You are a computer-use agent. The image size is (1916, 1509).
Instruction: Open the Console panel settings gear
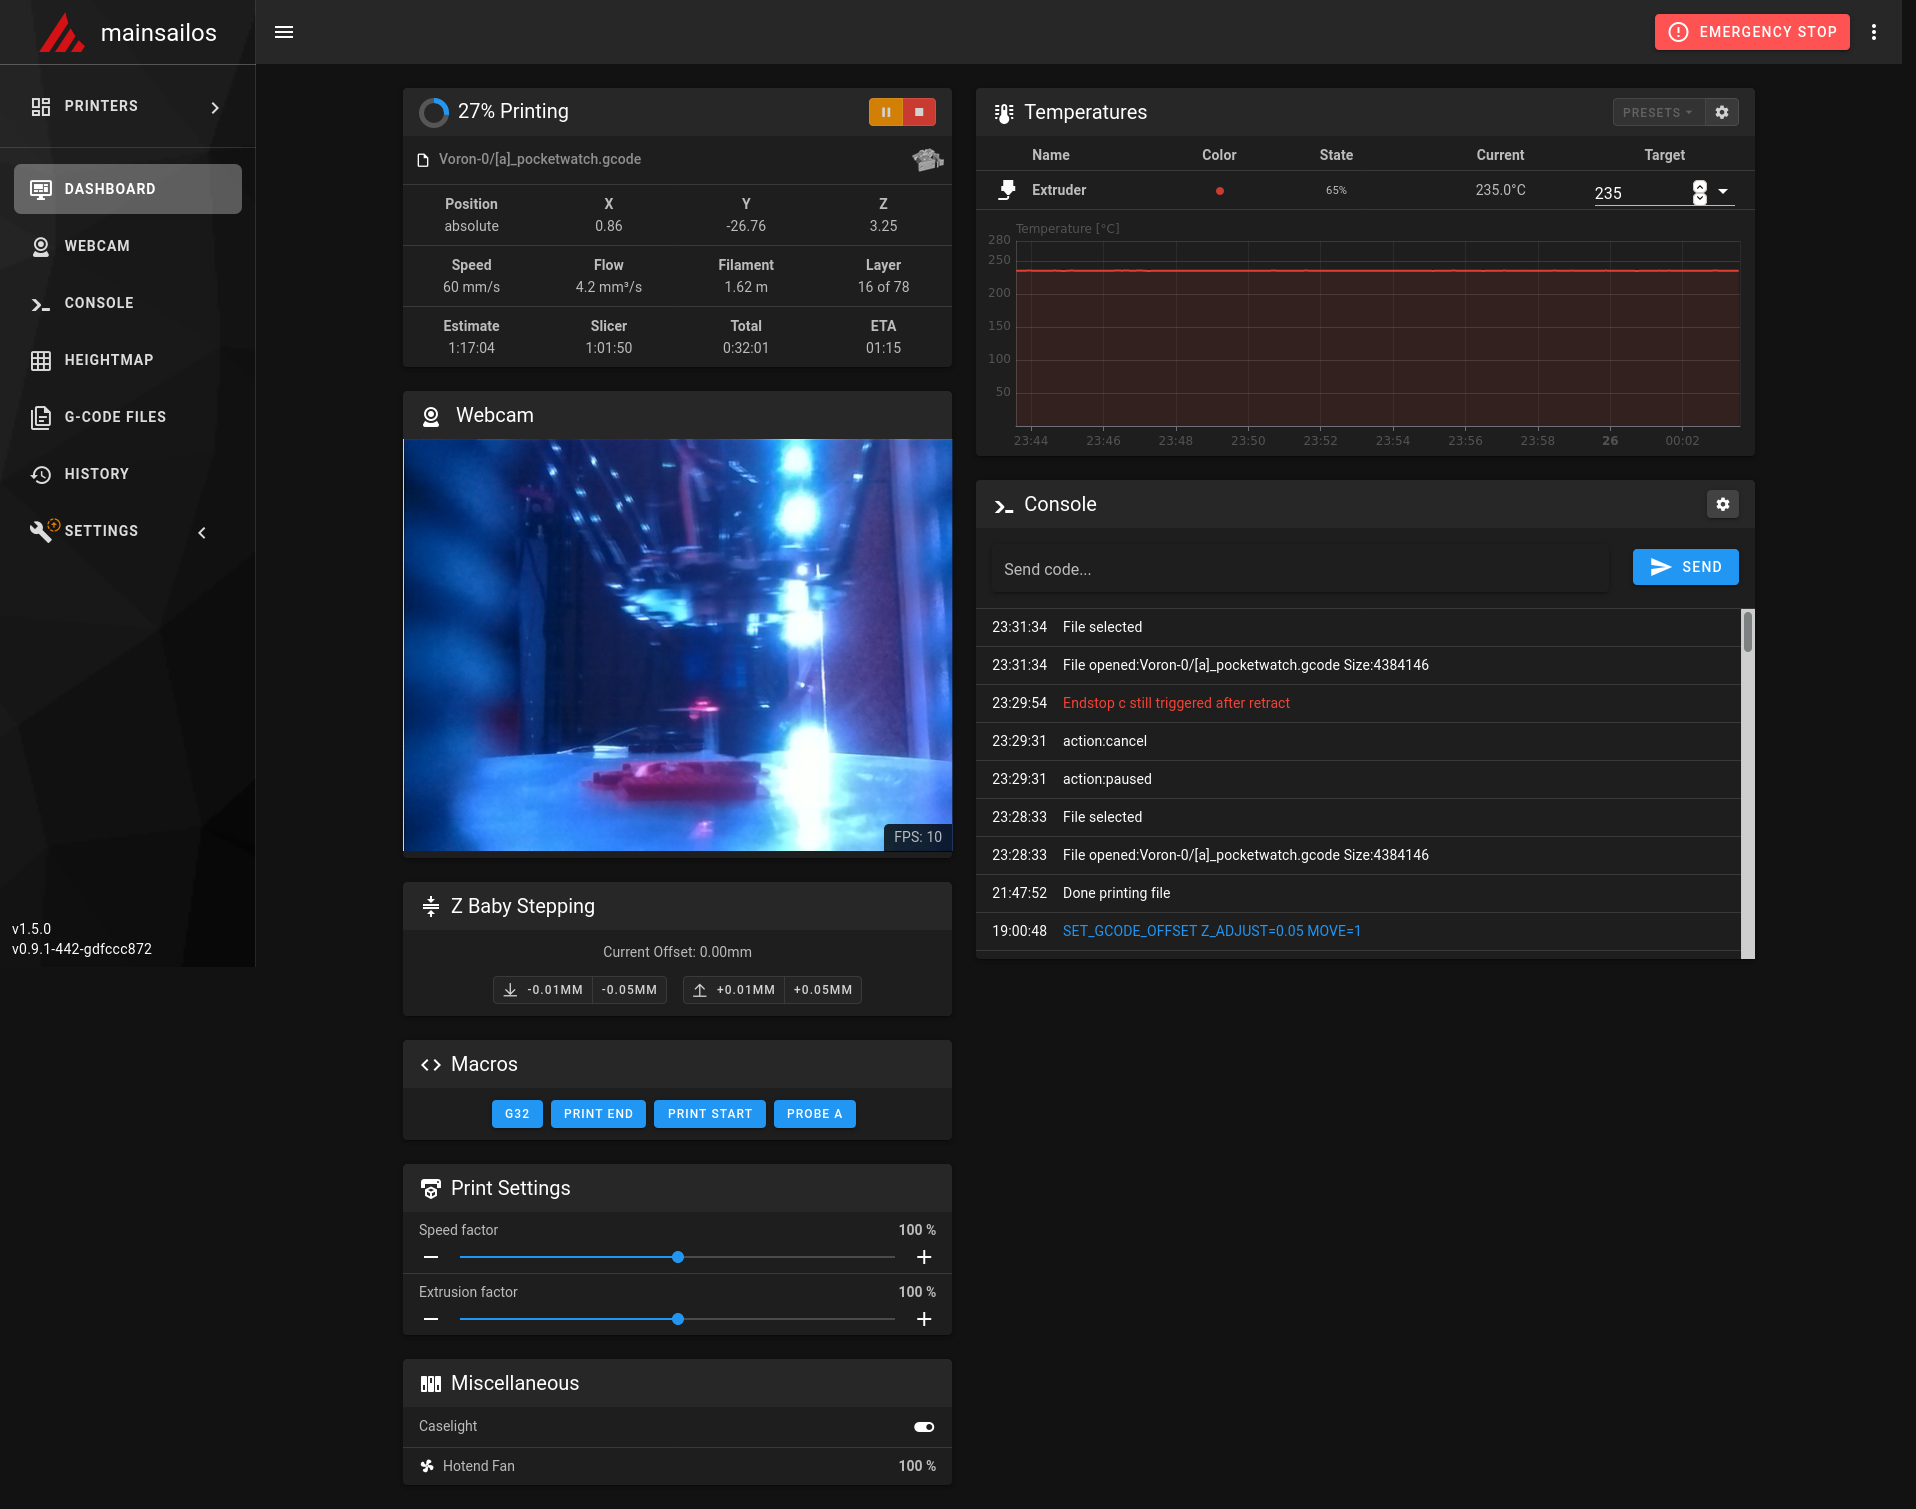(1722, 504)
